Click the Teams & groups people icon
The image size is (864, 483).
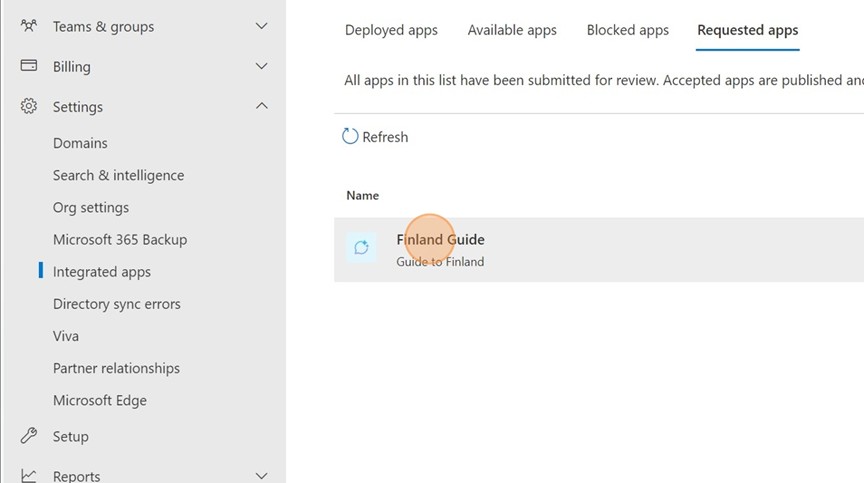[x=29, y=26]
